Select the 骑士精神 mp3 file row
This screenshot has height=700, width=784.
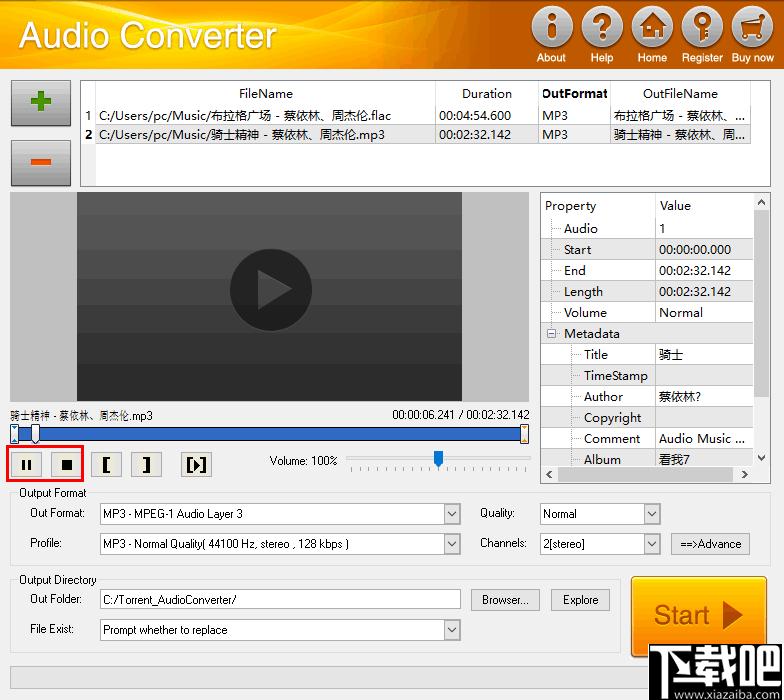pos(418,134)
